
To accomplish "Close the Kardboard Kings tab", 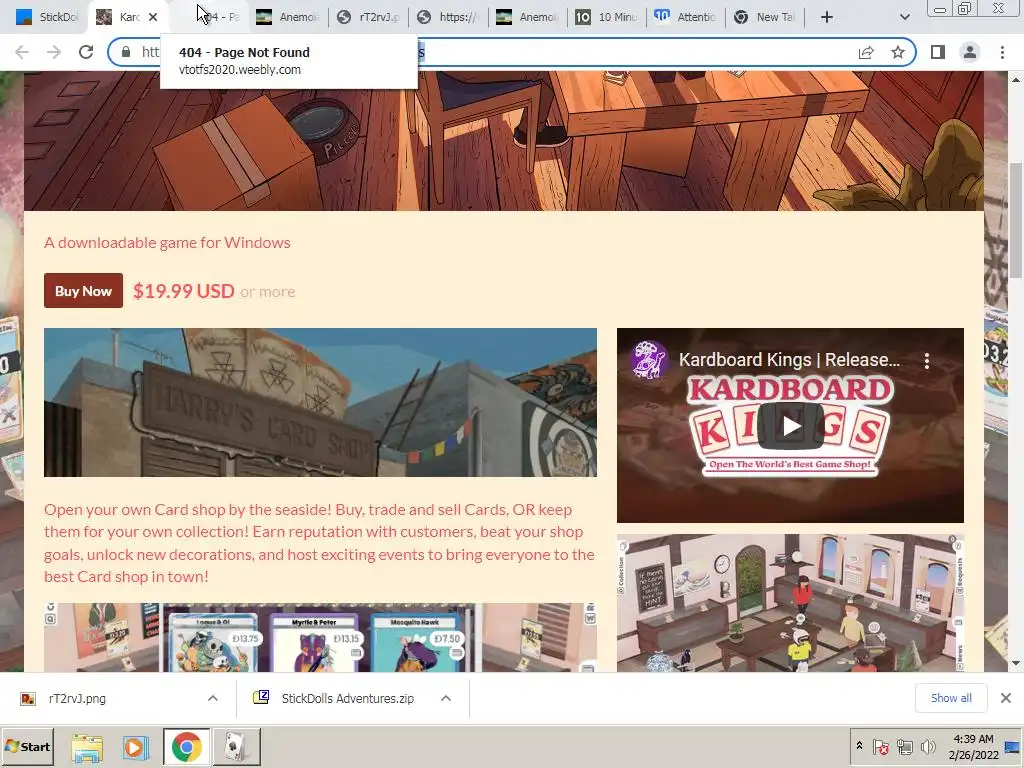I will [x=153, y=17].
